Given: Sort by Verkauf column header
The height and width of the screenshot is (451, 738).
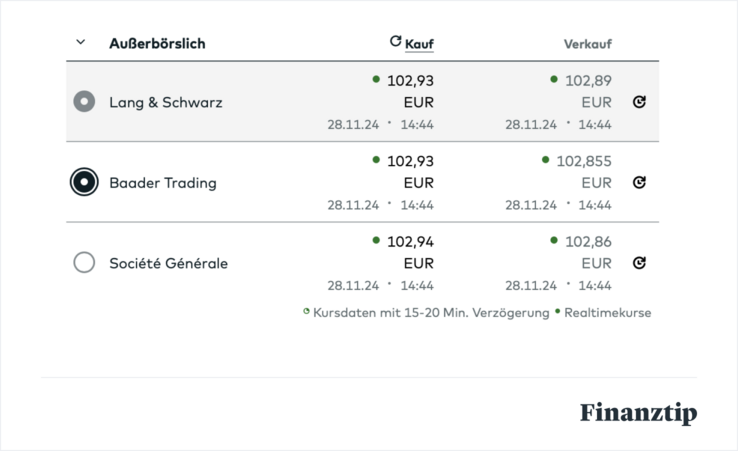Looking at the screenshot, I should pyautogui.click(x=587, y=44).
